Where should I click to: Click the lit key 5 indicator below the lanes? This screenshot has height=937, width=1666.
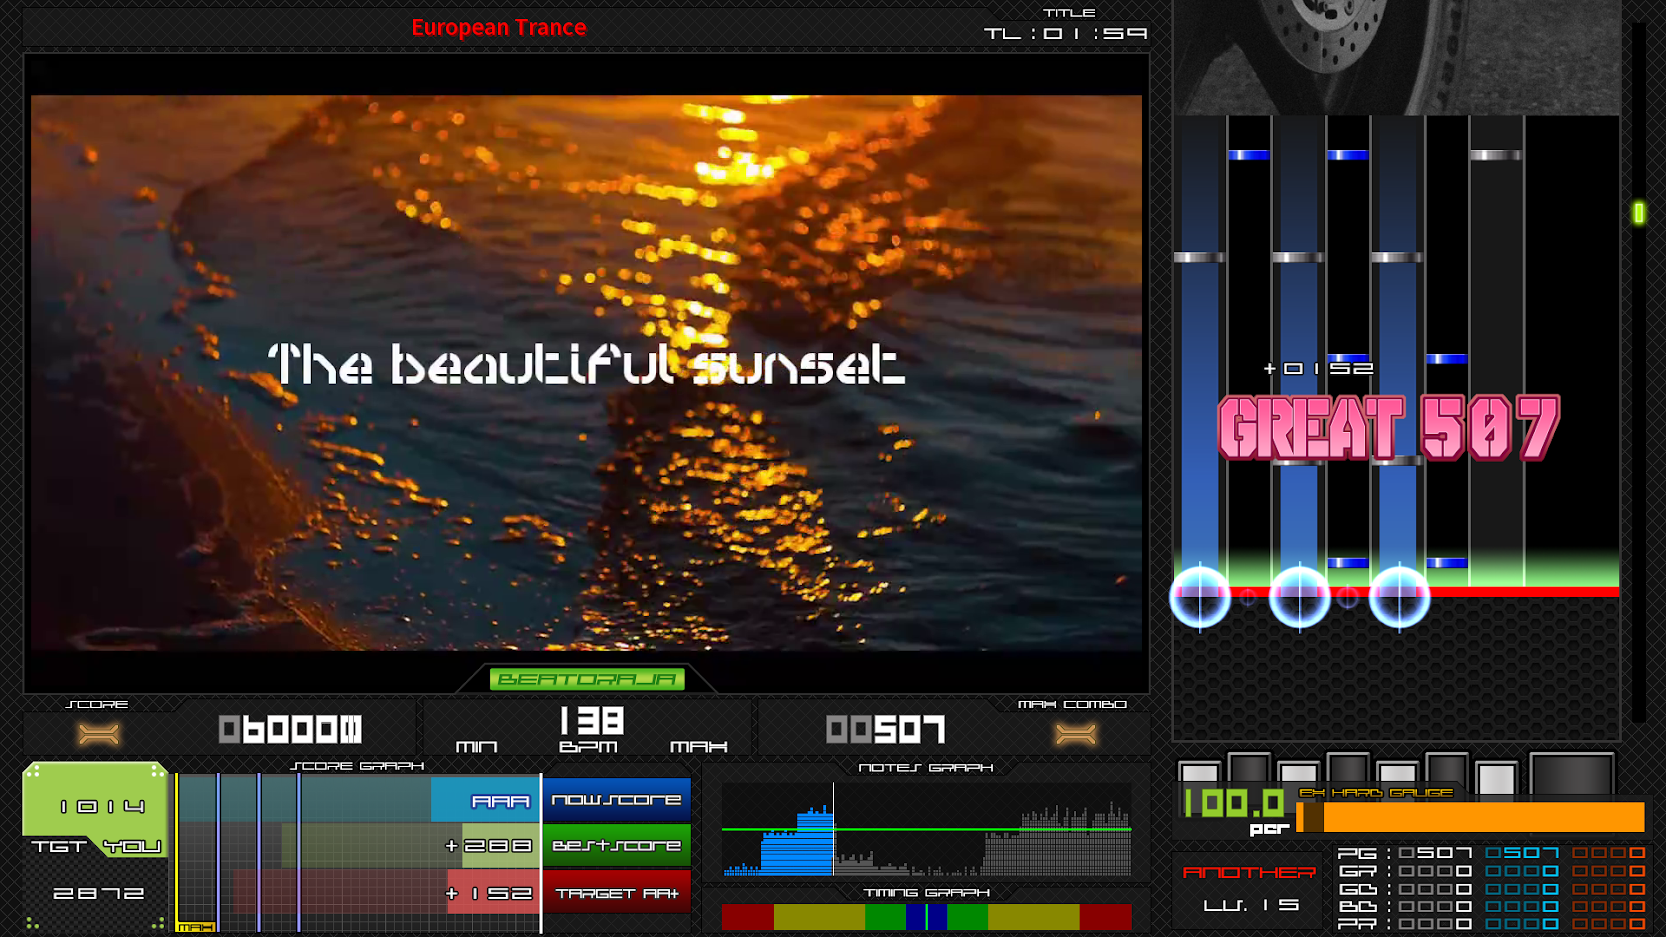[1397, 772]
